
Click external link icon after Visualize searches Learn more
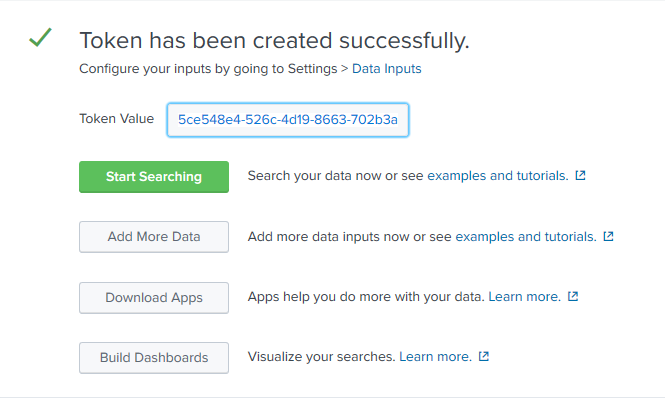[x=484, y=356]
